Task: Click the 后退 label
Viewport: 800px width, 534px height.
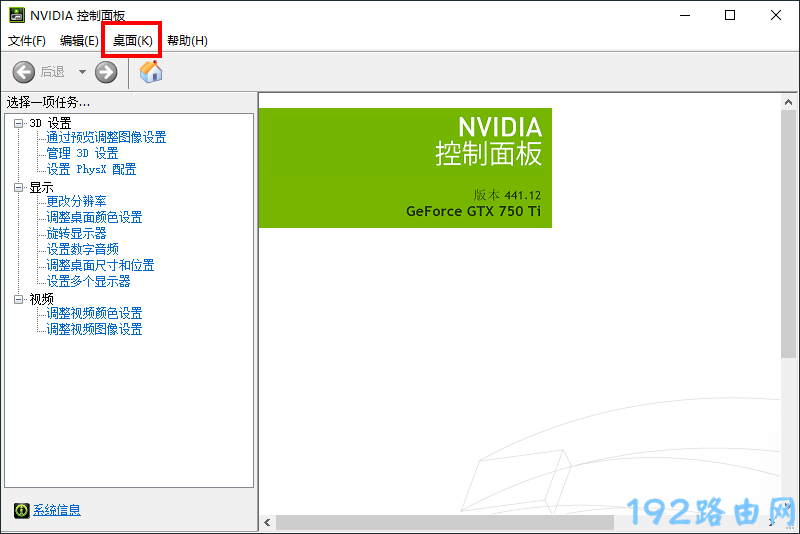Action: (x=53, y=72)
